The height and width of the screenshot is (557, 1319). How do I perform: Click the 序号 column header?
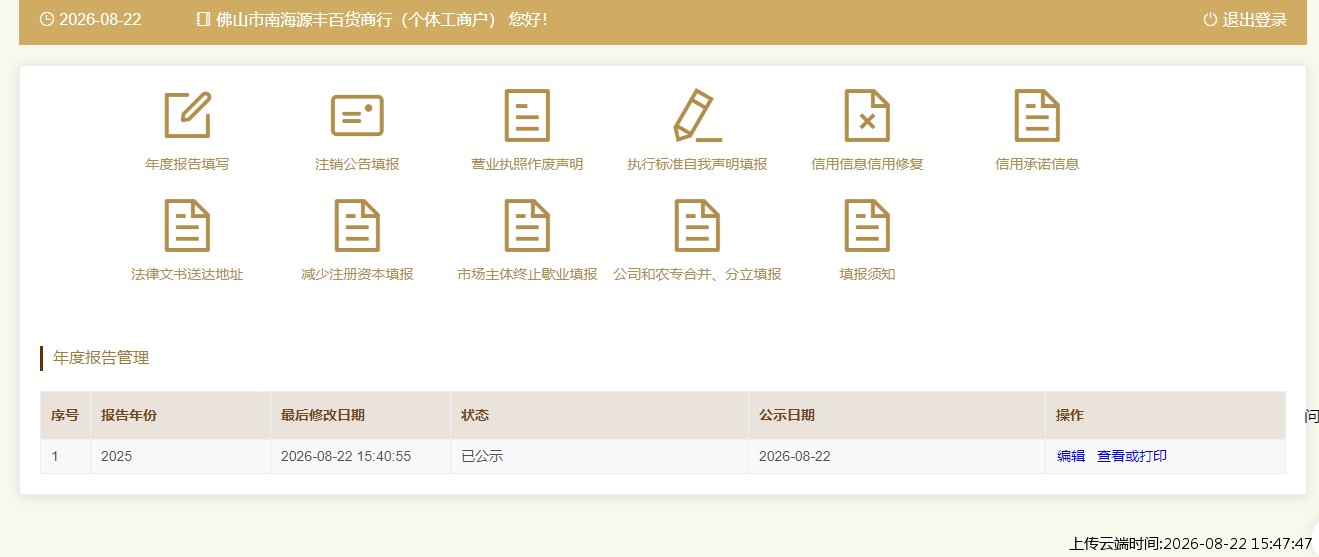click(x=65, y=415)
